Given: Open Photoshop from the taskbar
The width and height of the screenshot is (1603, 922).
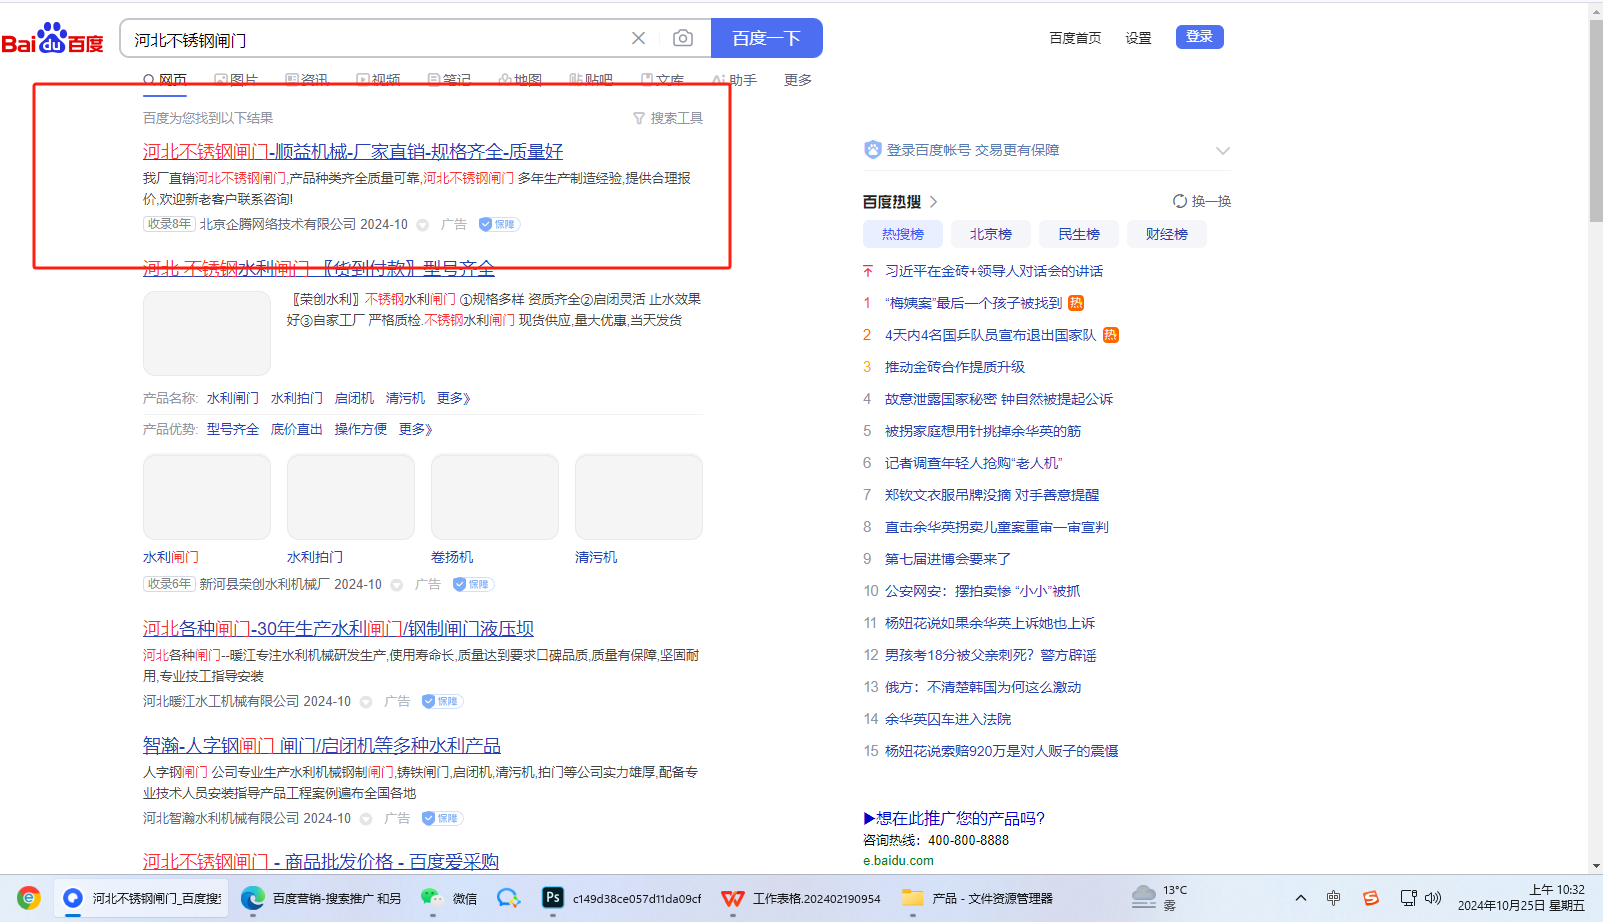Looking at the screenshot, I should 552,898.
